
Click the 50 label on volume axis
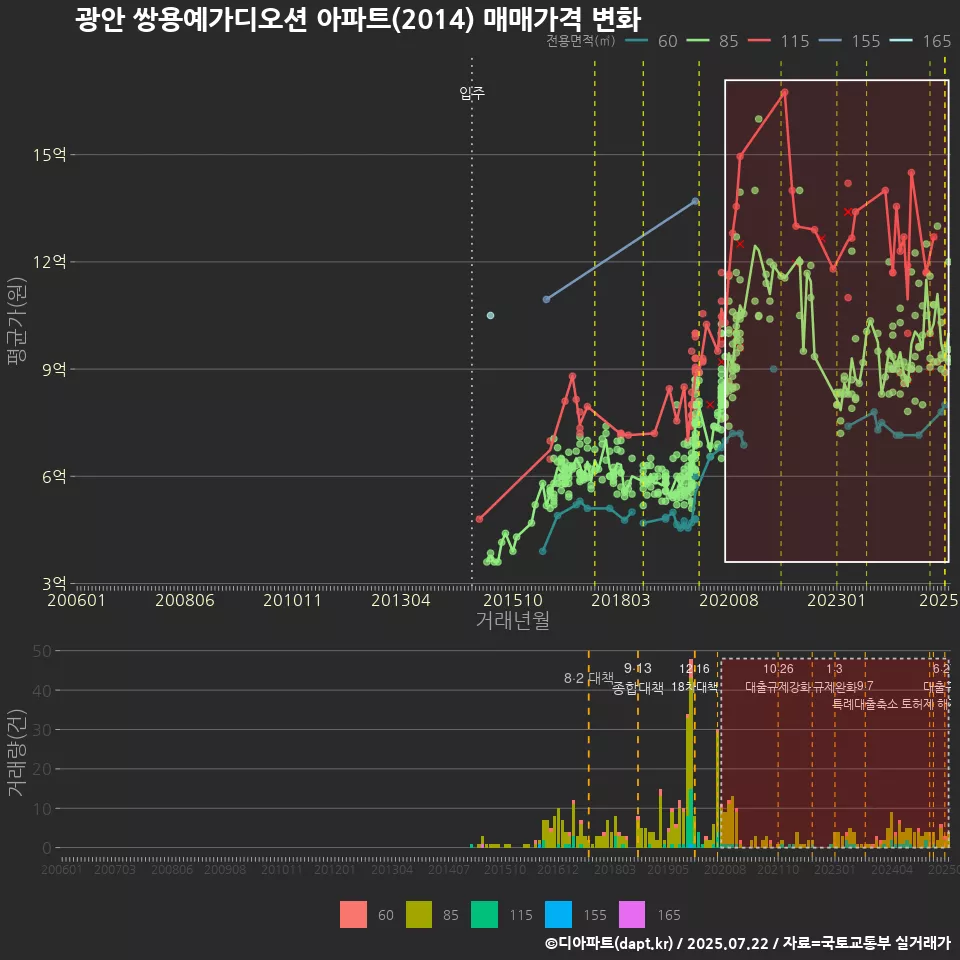point(42,651)
